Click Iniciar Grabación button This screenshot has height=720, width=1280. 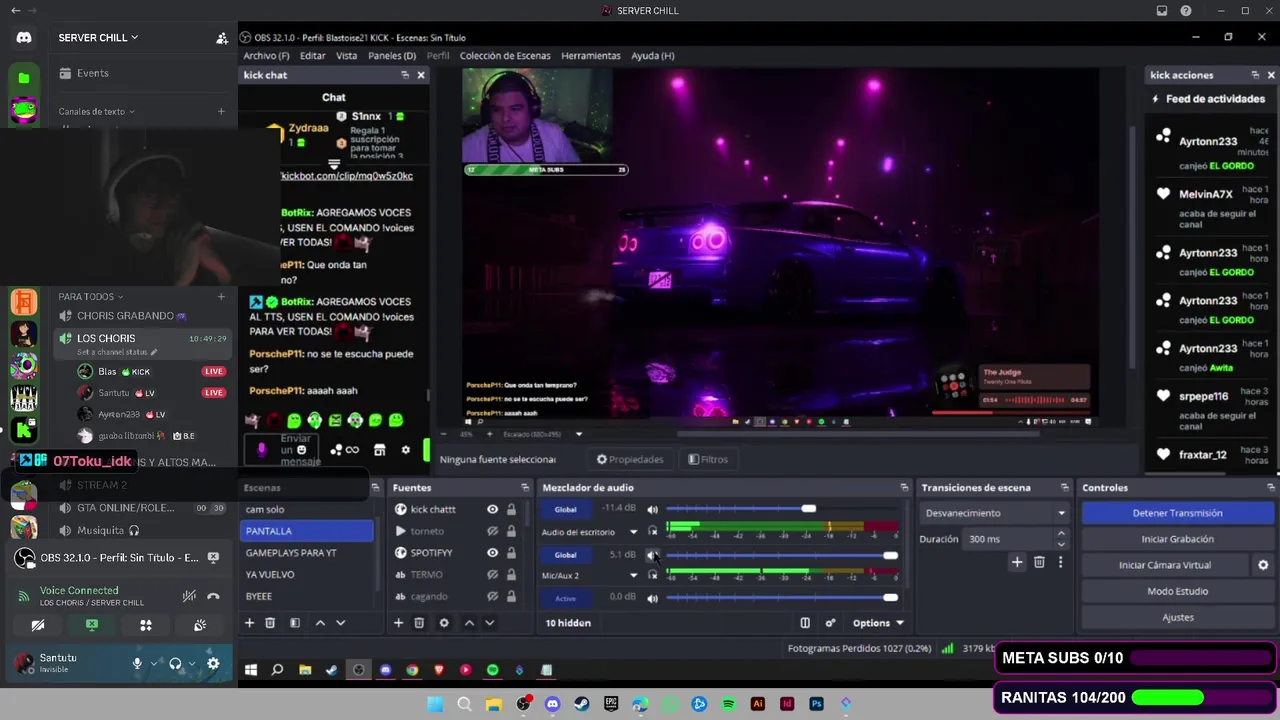click(1177, 539)
